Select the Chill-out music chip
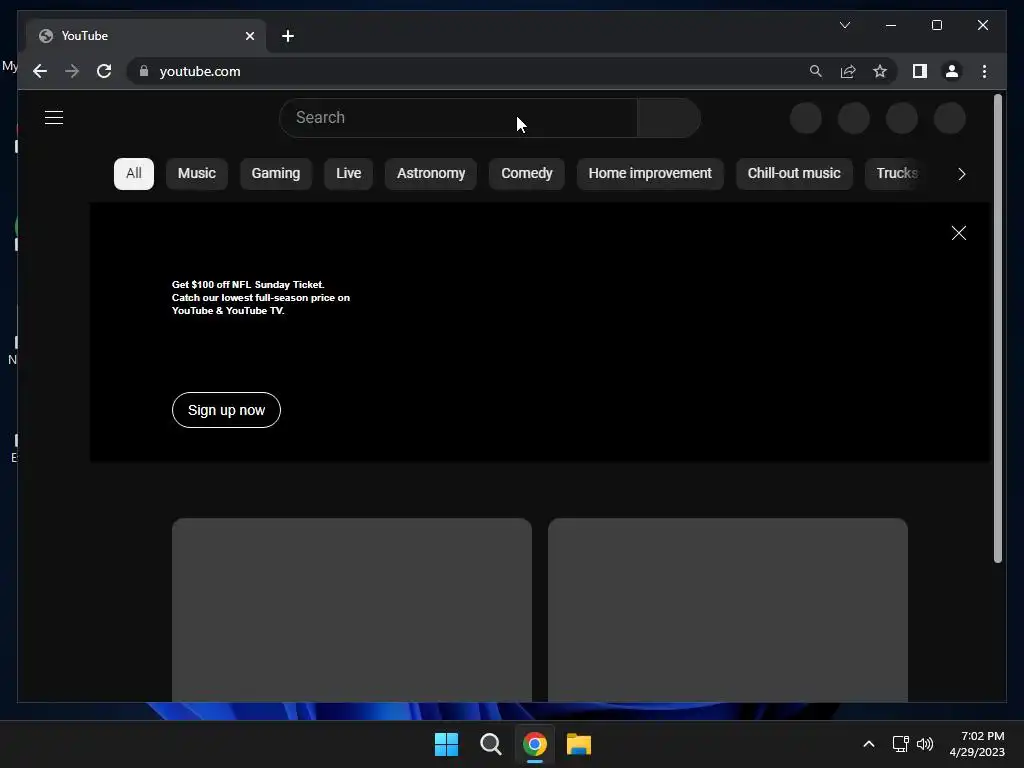Screen dimensions: 1024x768 pos(794,174)
